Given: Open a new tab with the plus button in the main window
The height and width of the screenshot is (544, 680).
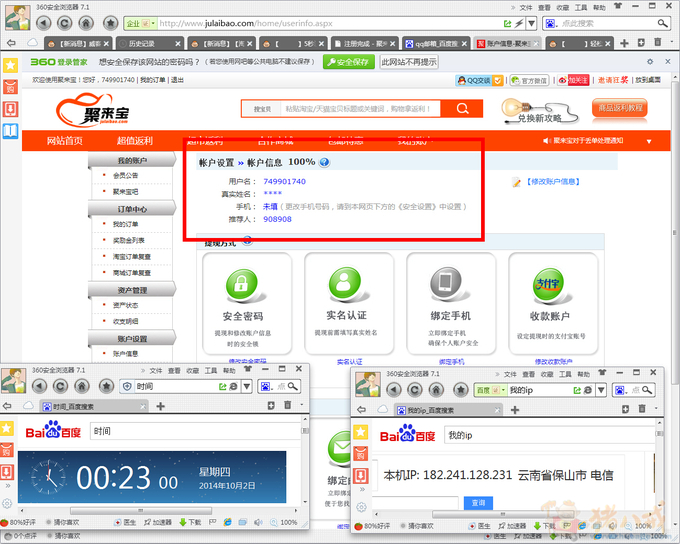Looking at the screenshot, I should (x=624, y=43).
